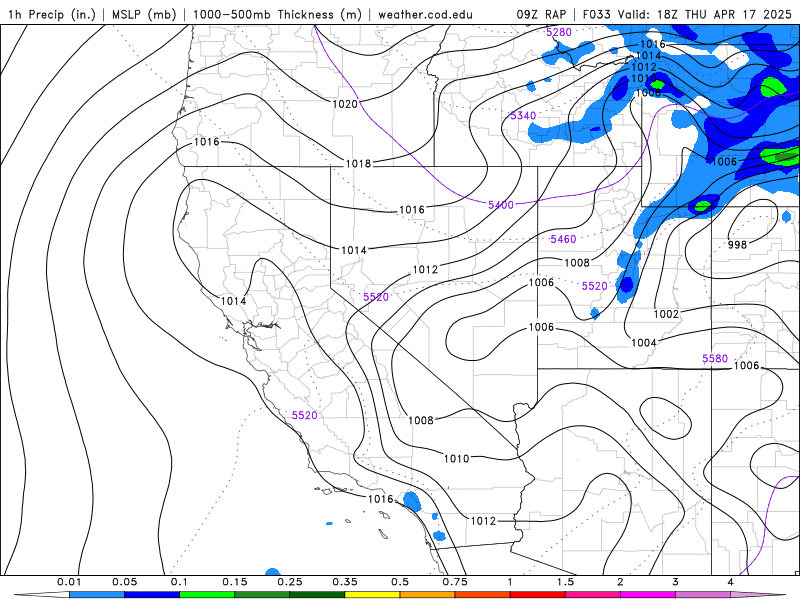Click the light blue 0.01–0.05 legend swatch
800x600 pixels.
97,595
